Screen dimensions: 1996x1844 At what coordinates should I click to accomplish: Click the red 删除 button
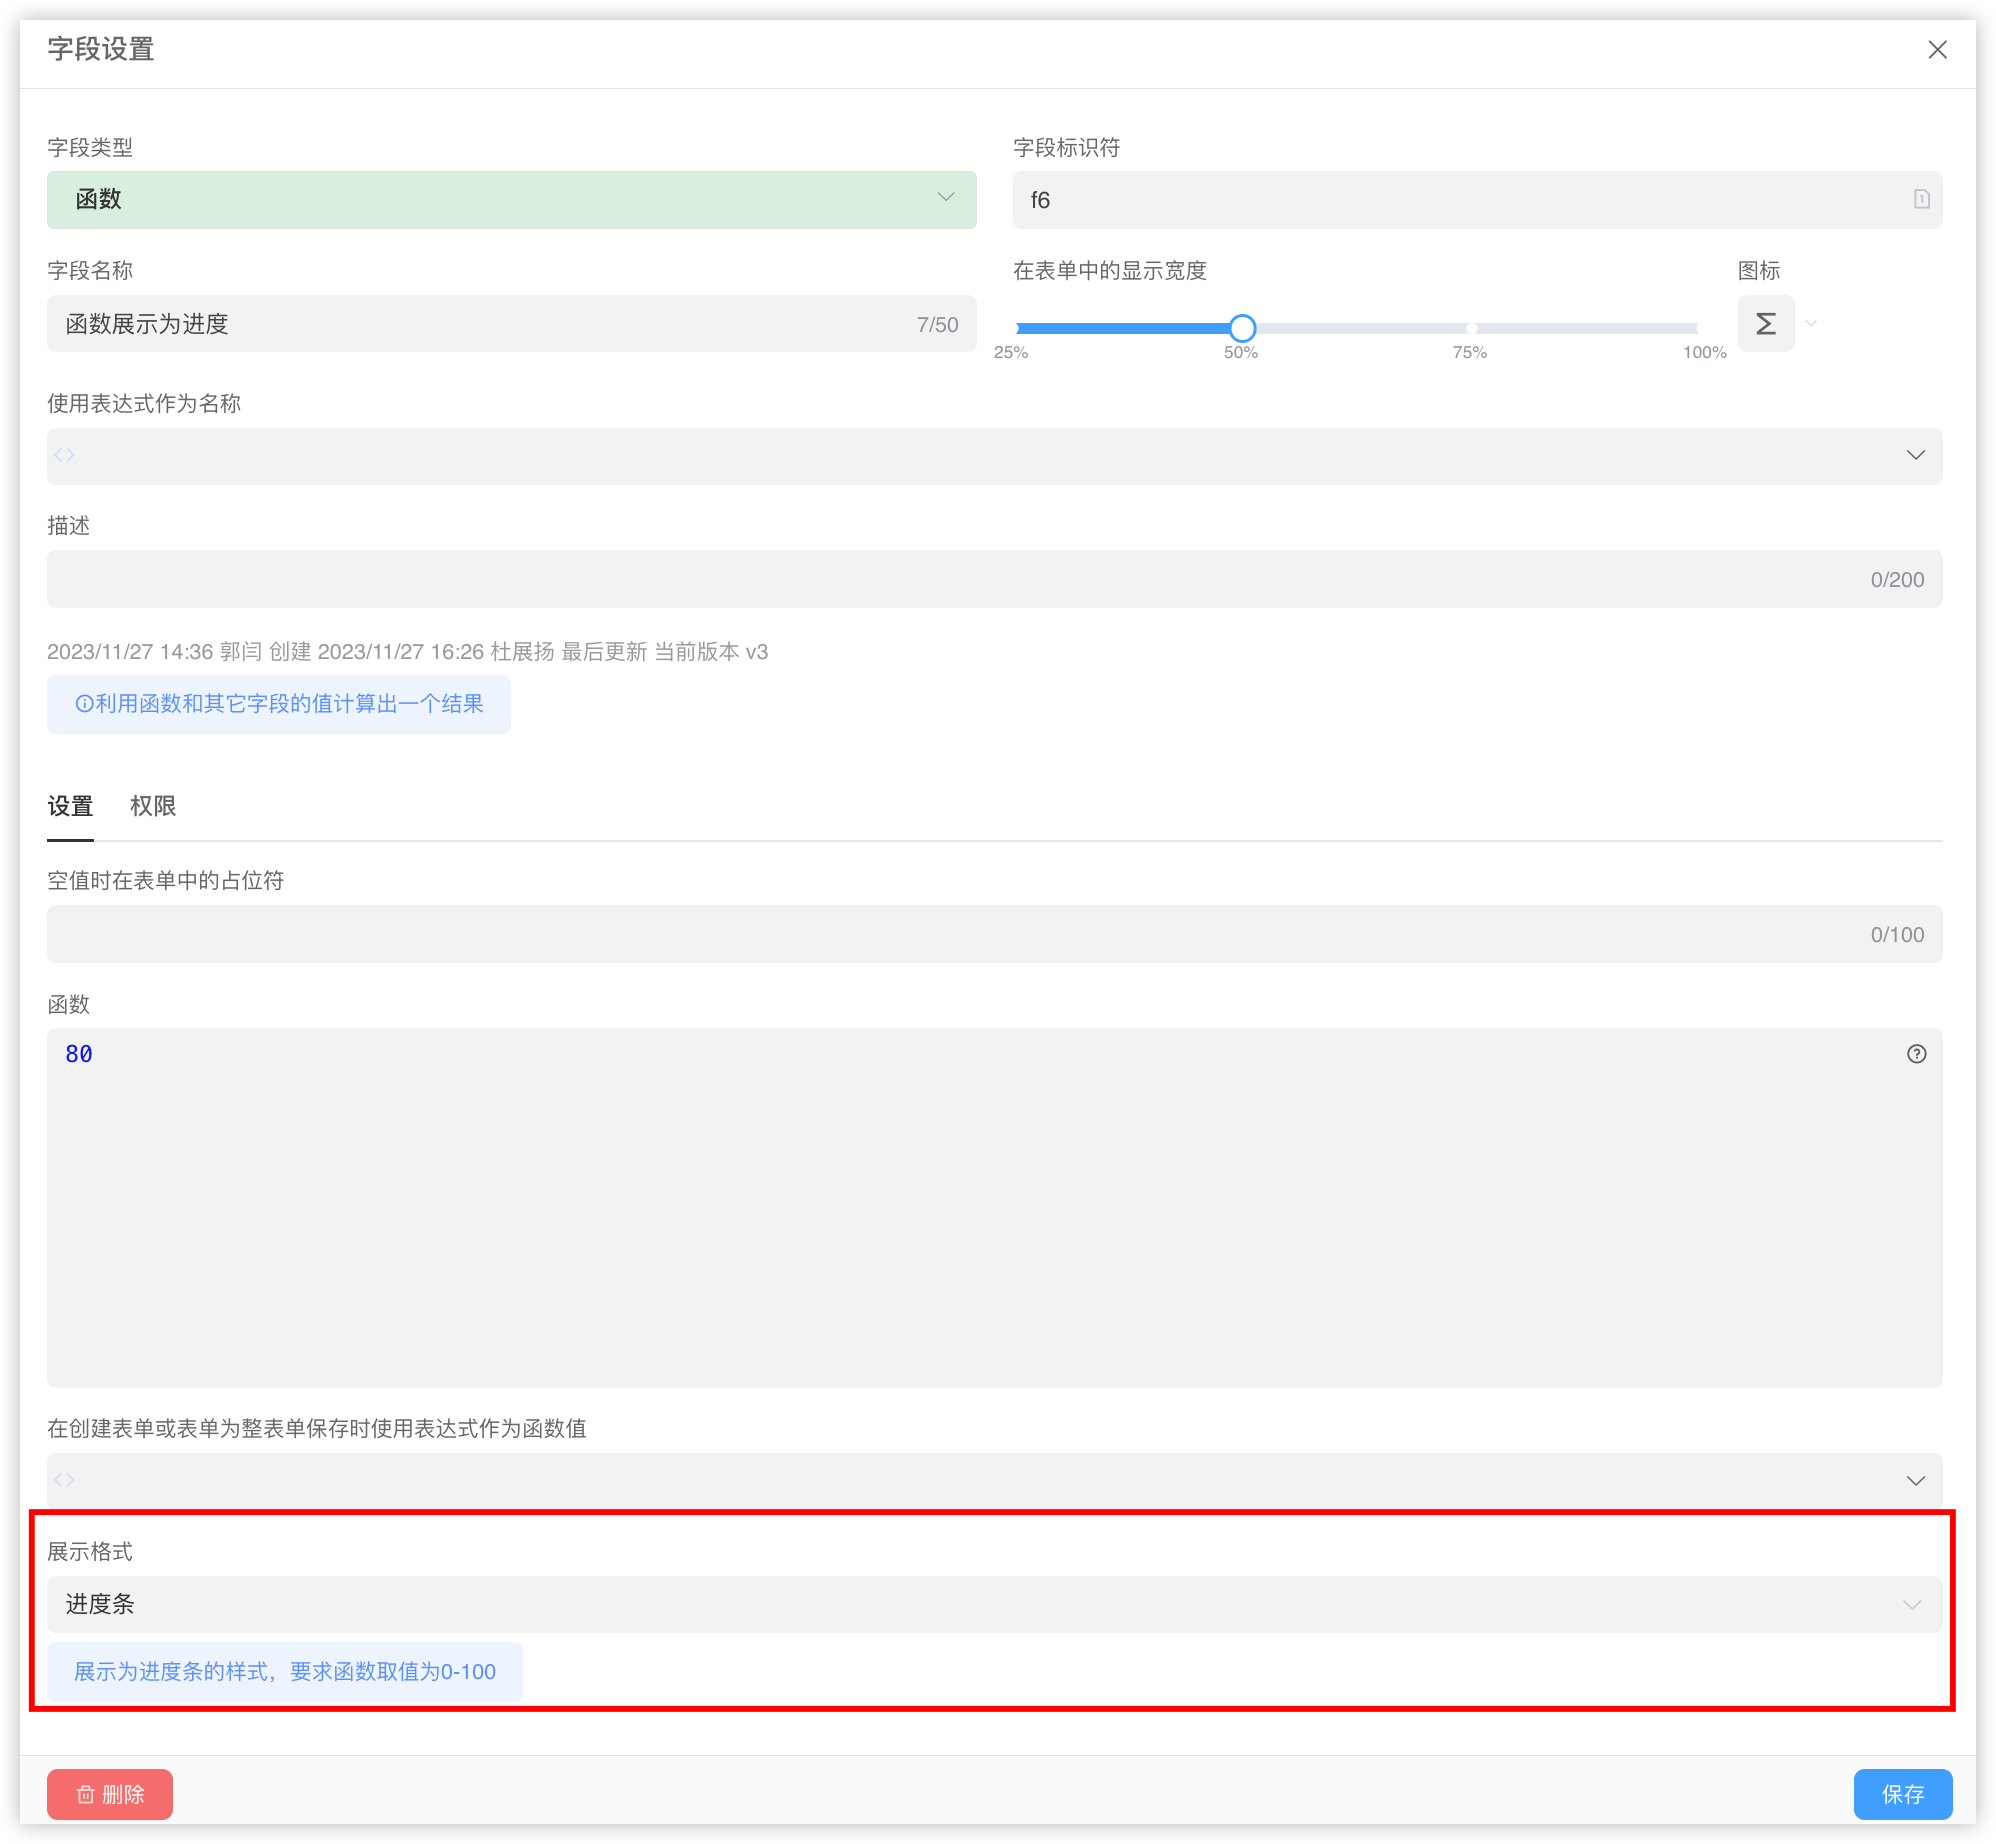(x=110, y=1794)
